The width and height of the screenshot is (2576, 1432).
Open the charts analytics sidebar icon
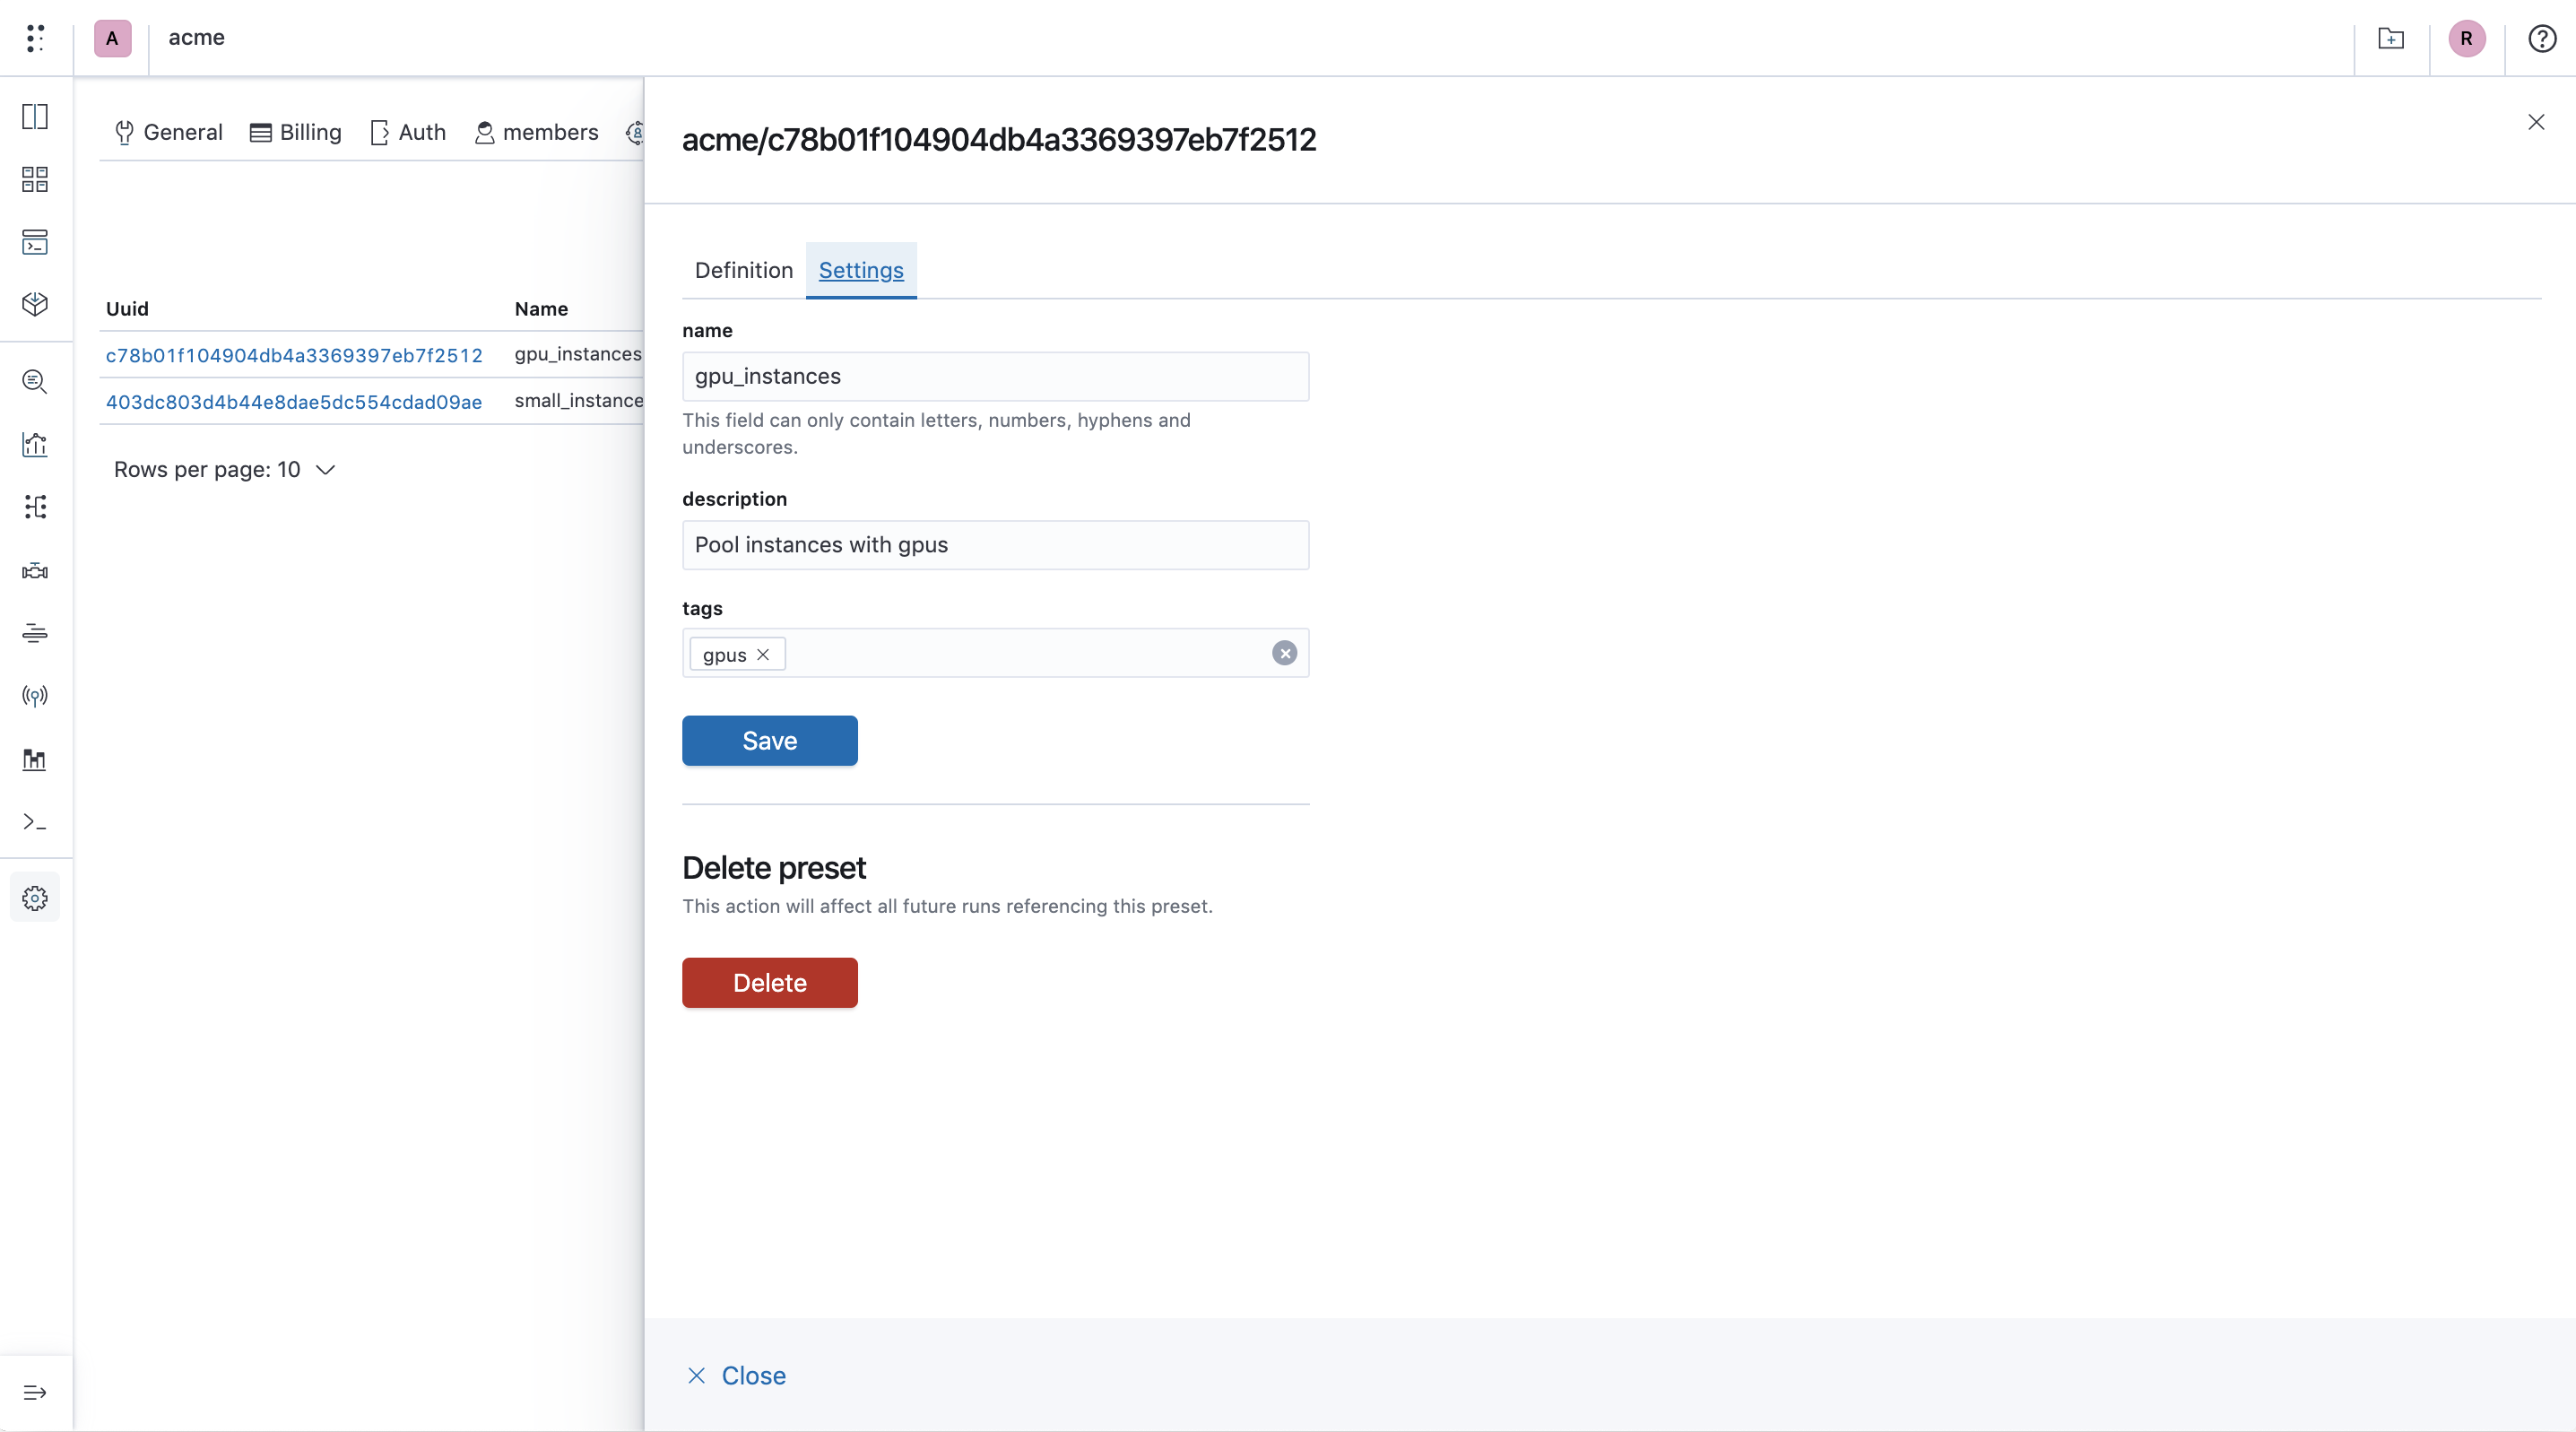35,444
